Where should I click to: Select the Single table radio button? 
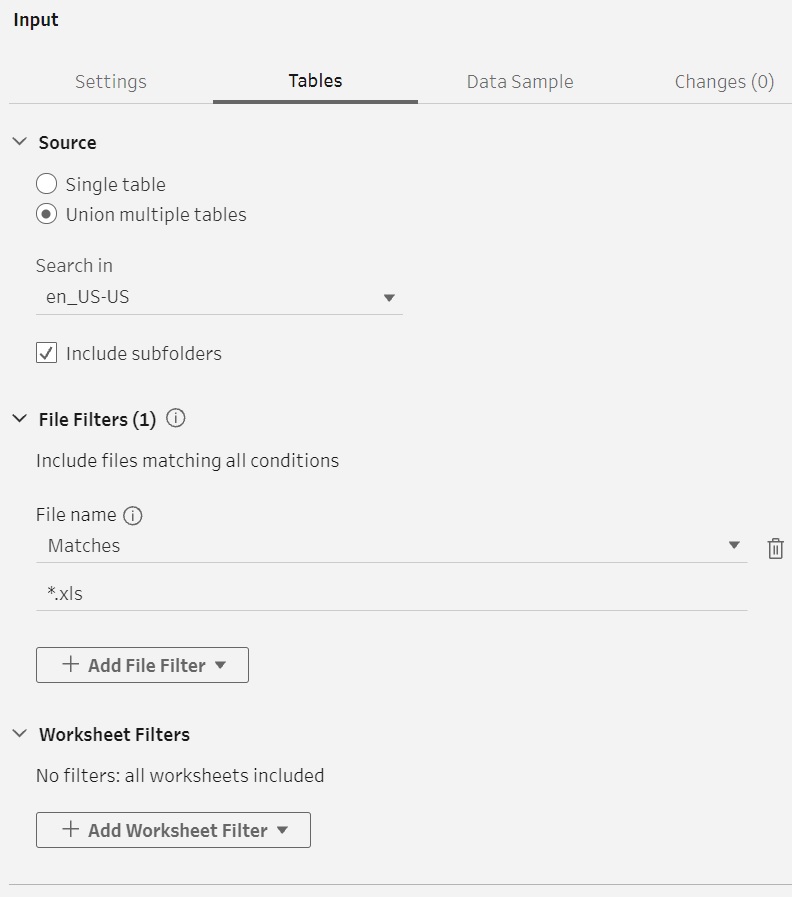(46, 184)
